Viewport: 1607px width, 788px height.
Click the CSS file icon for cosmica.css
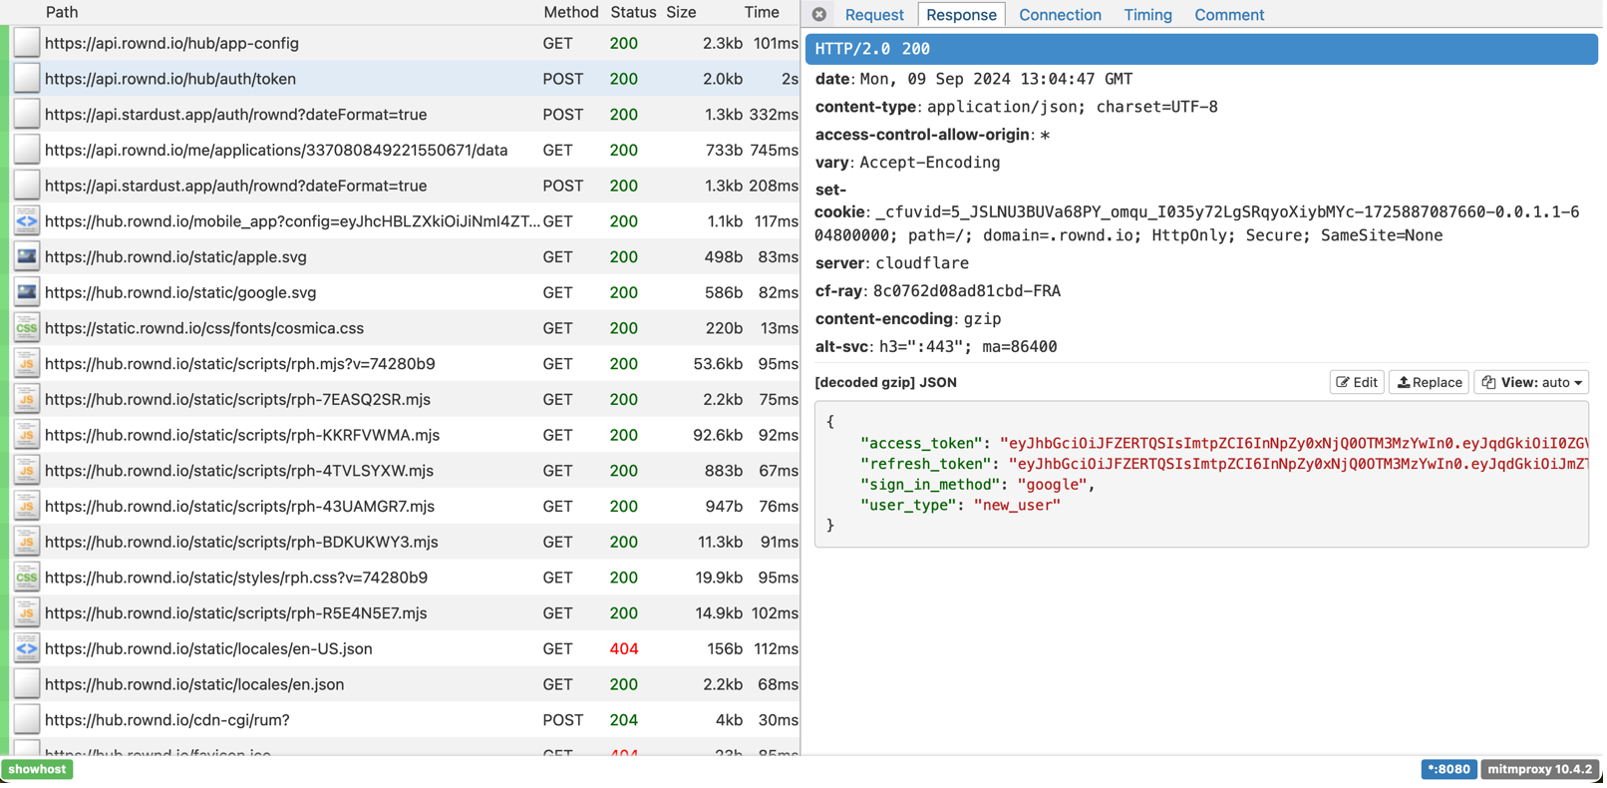click(x=27, y=328)
